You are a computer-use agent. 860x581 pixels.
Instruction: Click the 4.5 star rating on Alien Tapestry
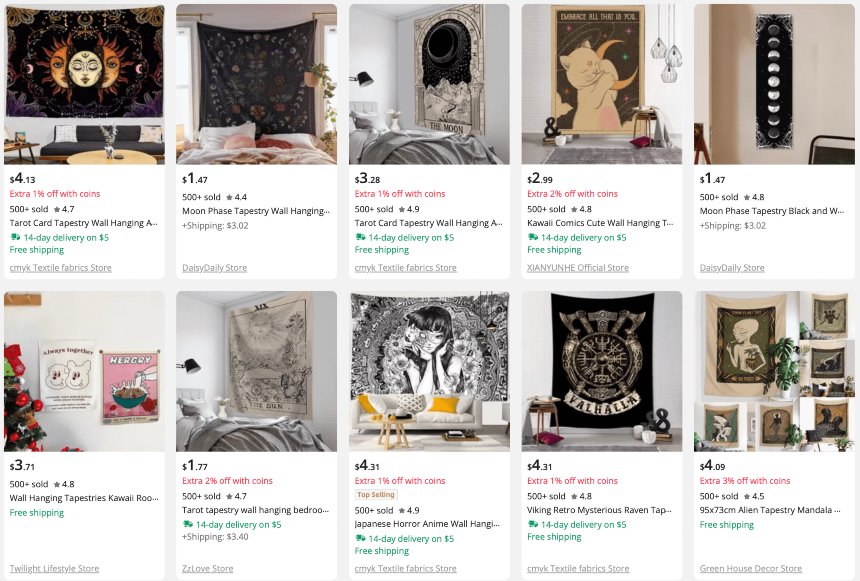(x=749, y=496)
